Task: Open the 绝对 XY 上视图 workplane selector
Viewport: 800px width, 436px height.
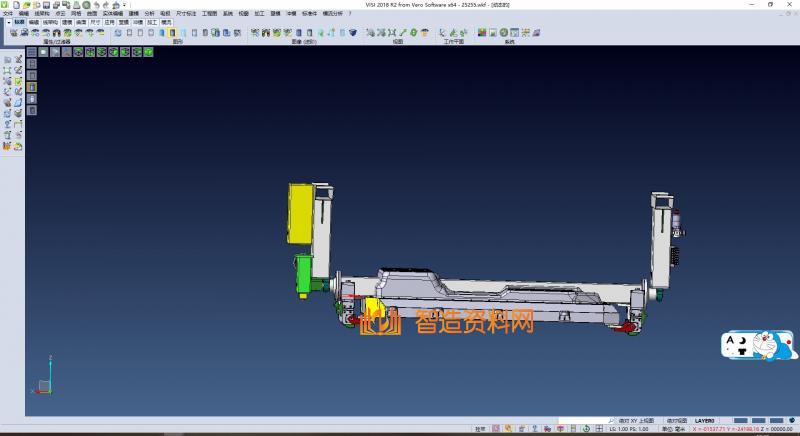Action: pyautogui.click(x=636, y=420)
